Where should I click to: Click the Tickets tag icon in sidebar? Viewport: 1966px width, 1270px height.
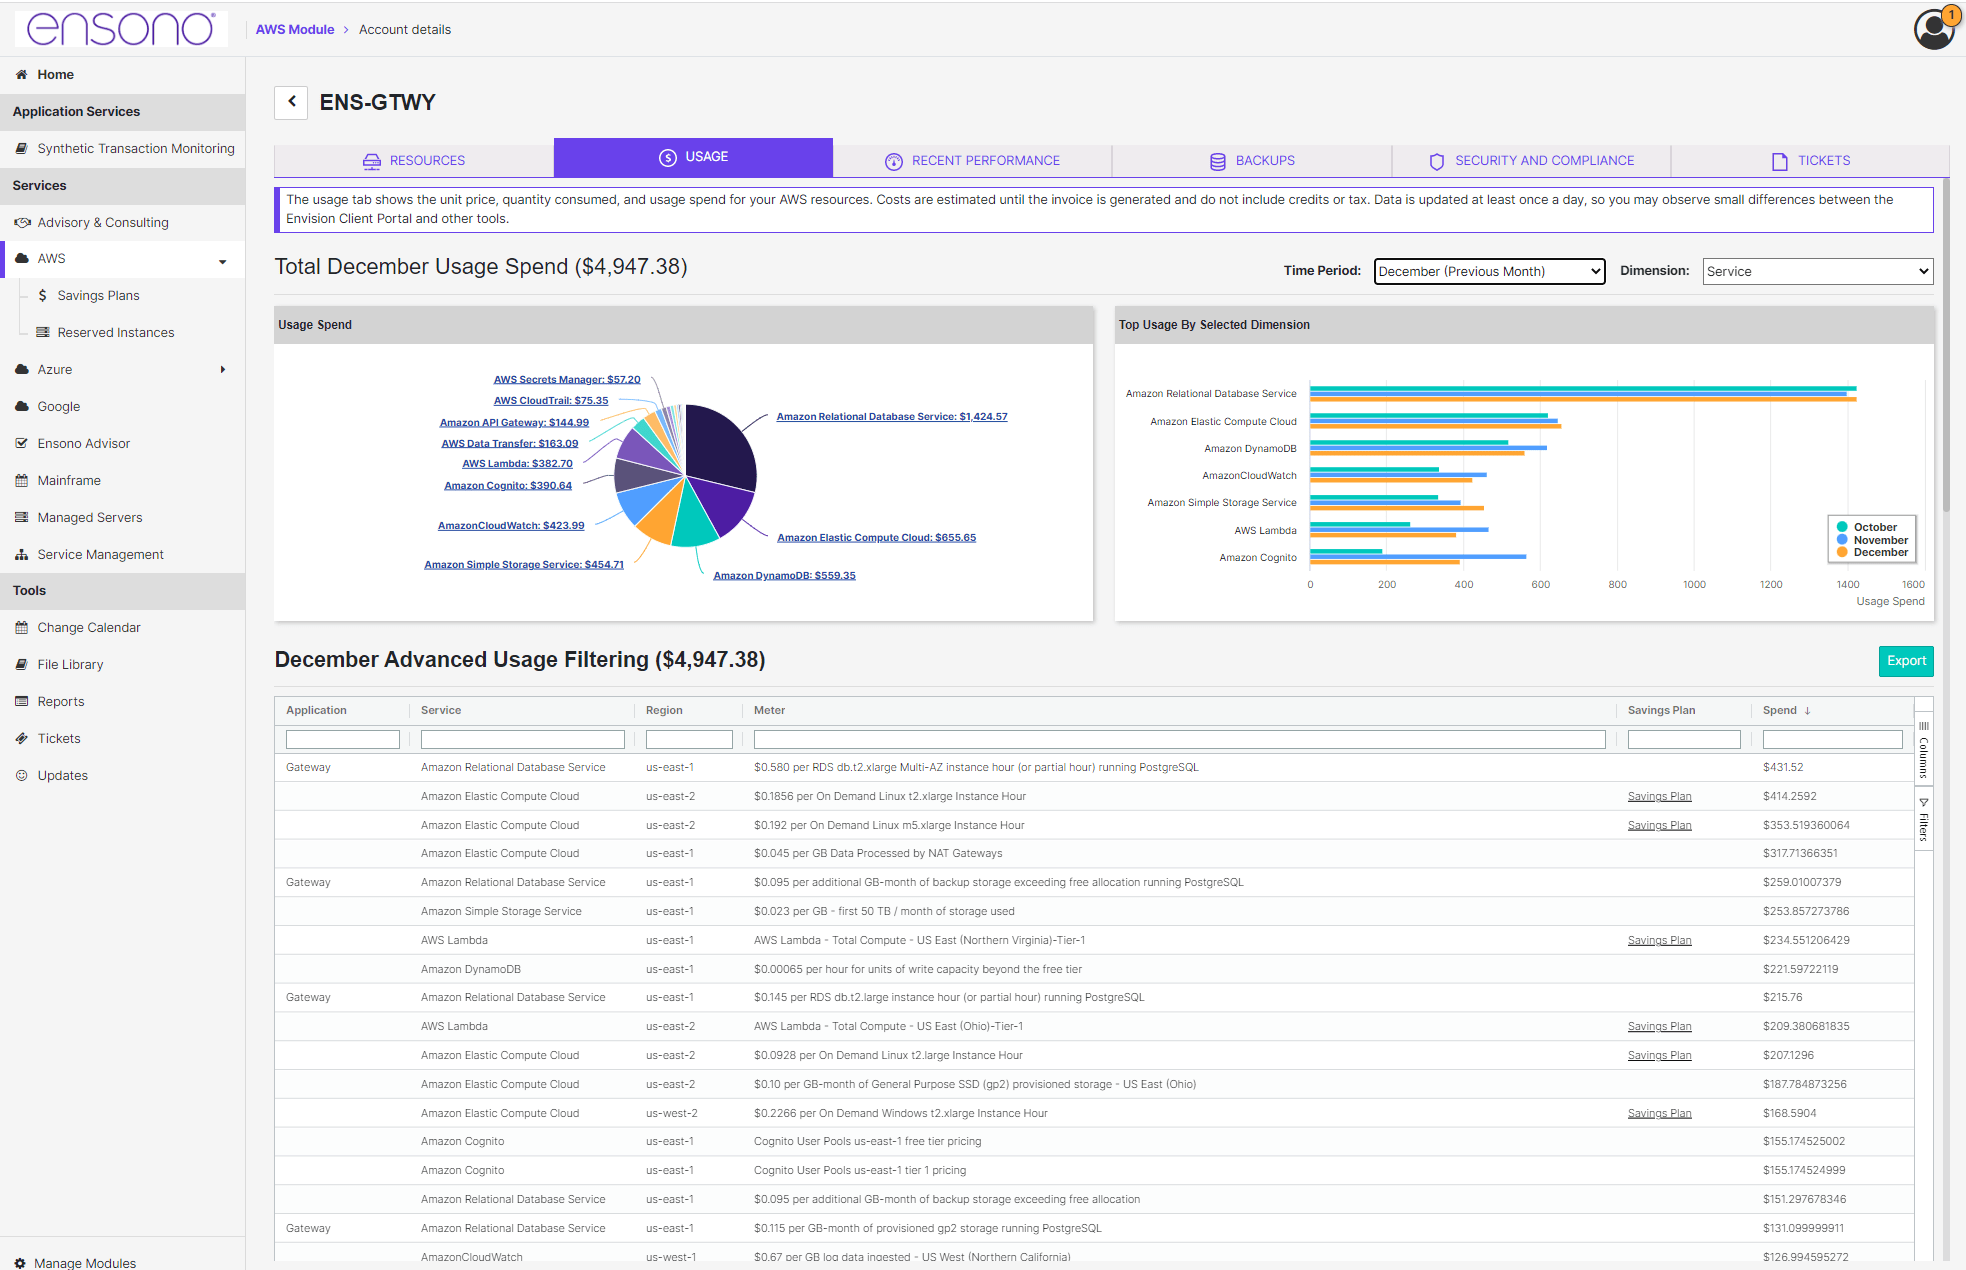[21, 738]
